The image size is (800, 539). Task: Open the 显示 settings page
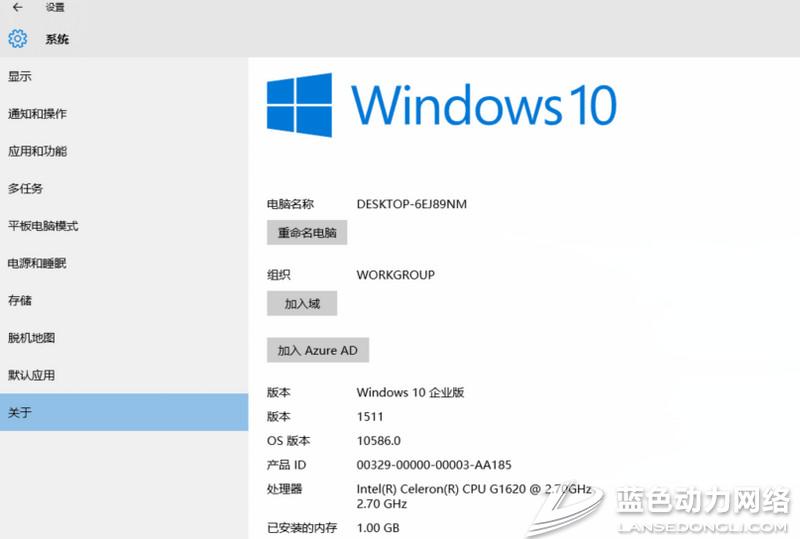coord(20,77)
